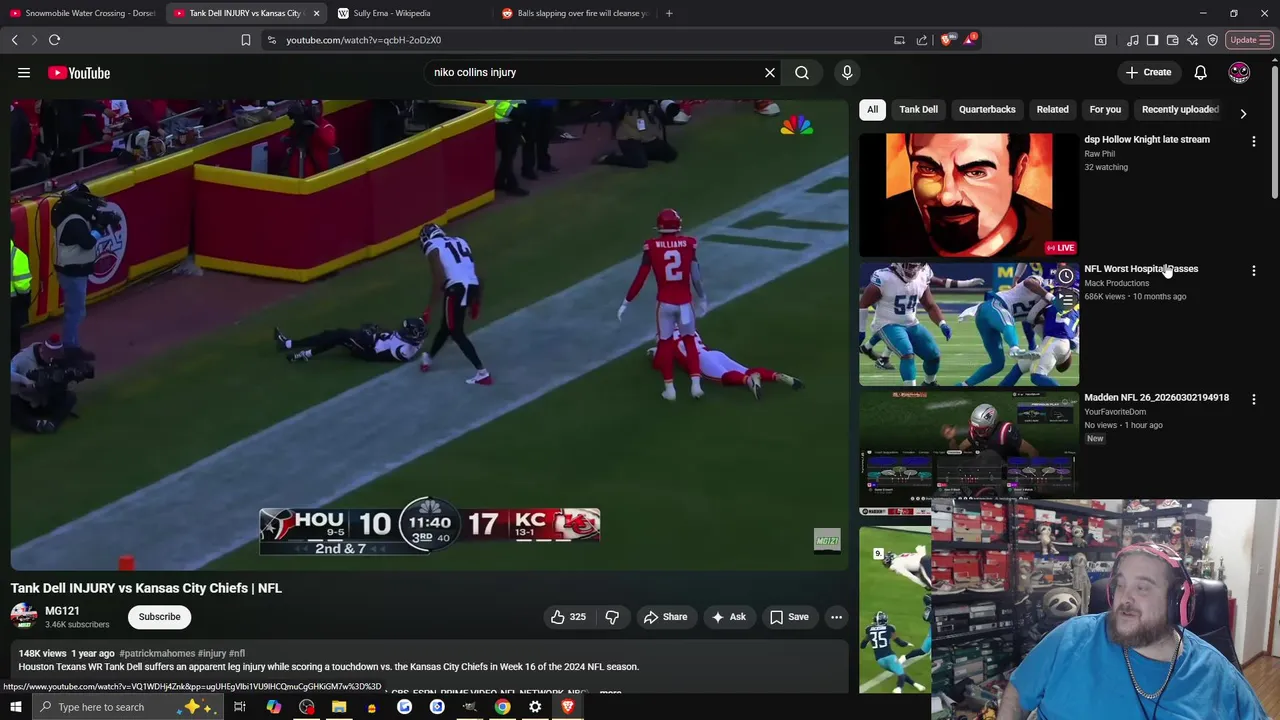This screenshot has height=720, width=1280.
Task: Reload the page
Action: [55, 40]
